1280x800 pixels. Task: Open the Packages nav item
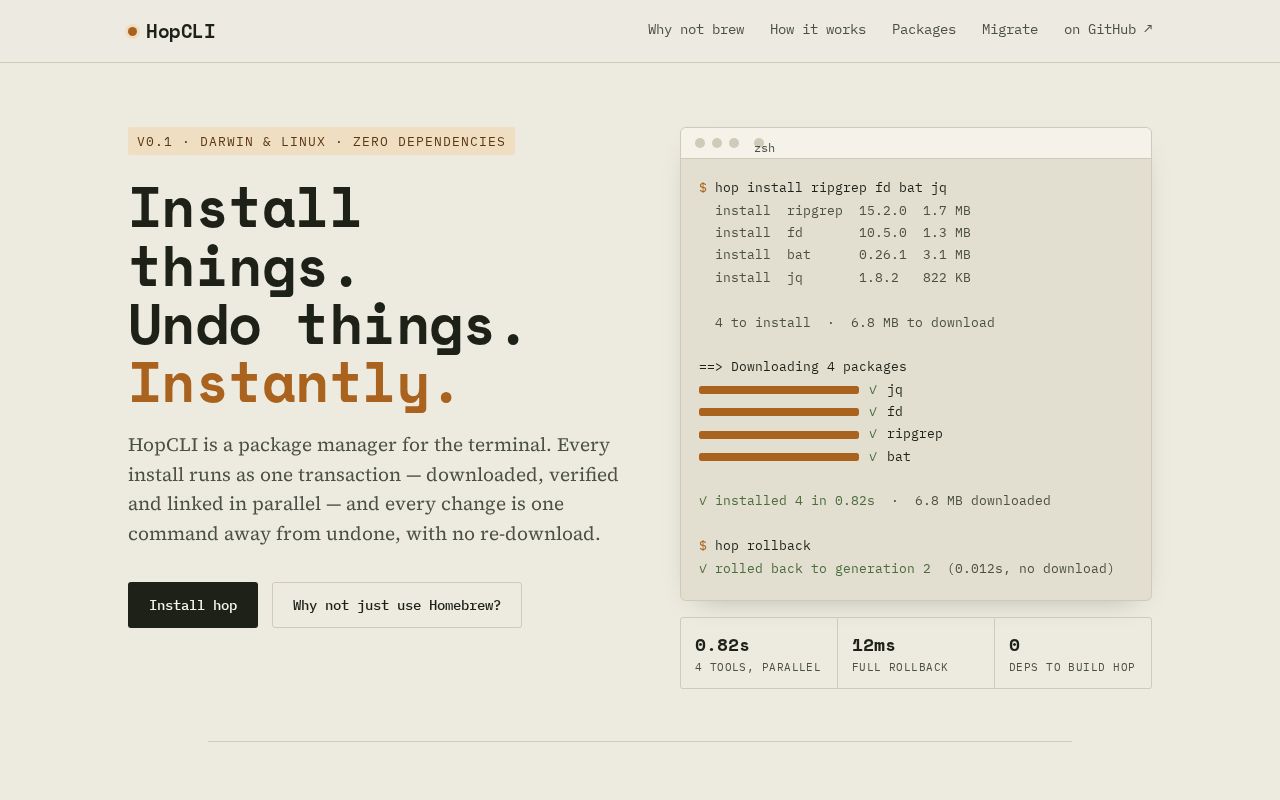tap(924, 30)
